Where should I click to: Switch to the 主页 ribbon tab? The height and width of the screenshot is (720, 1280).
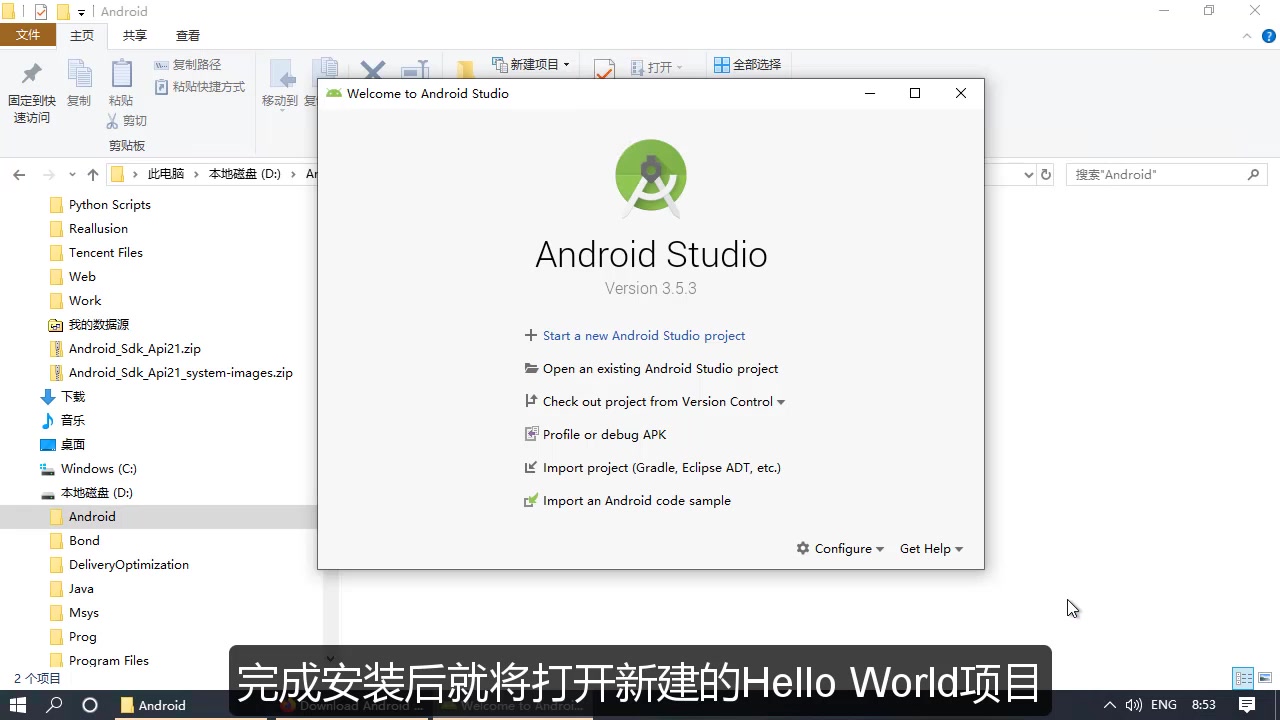tap(82, 35)
